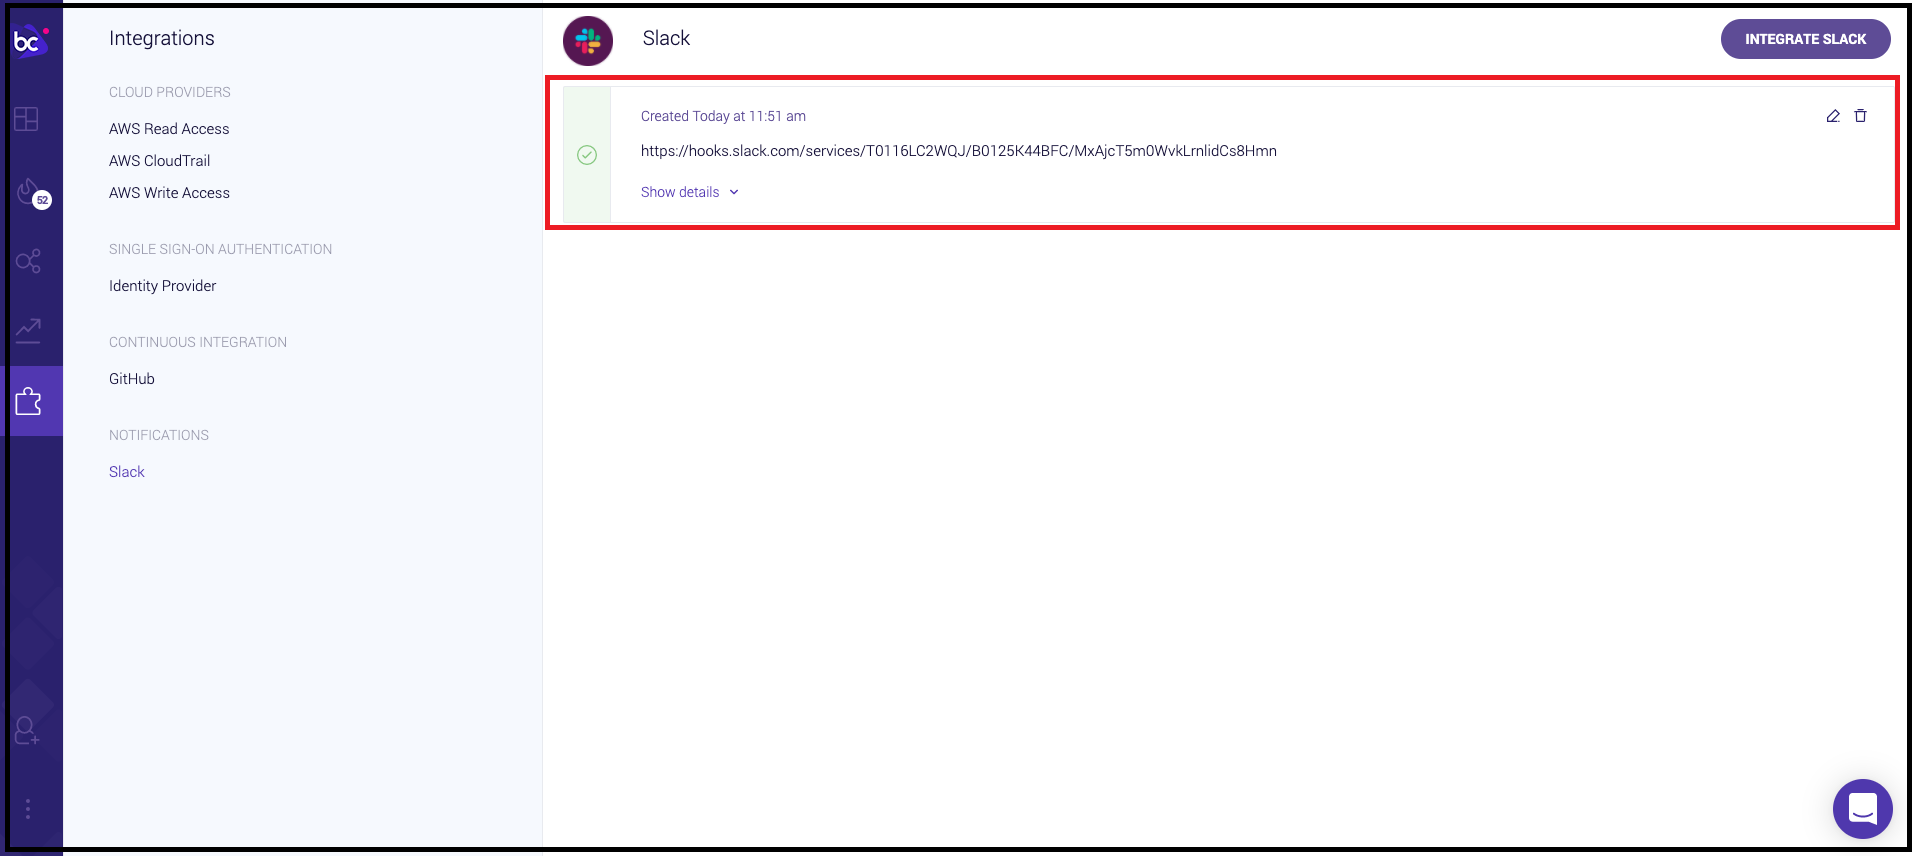
Task: Click the CONTINUOUS INTEGRATION section label
Action: [198, 342]
